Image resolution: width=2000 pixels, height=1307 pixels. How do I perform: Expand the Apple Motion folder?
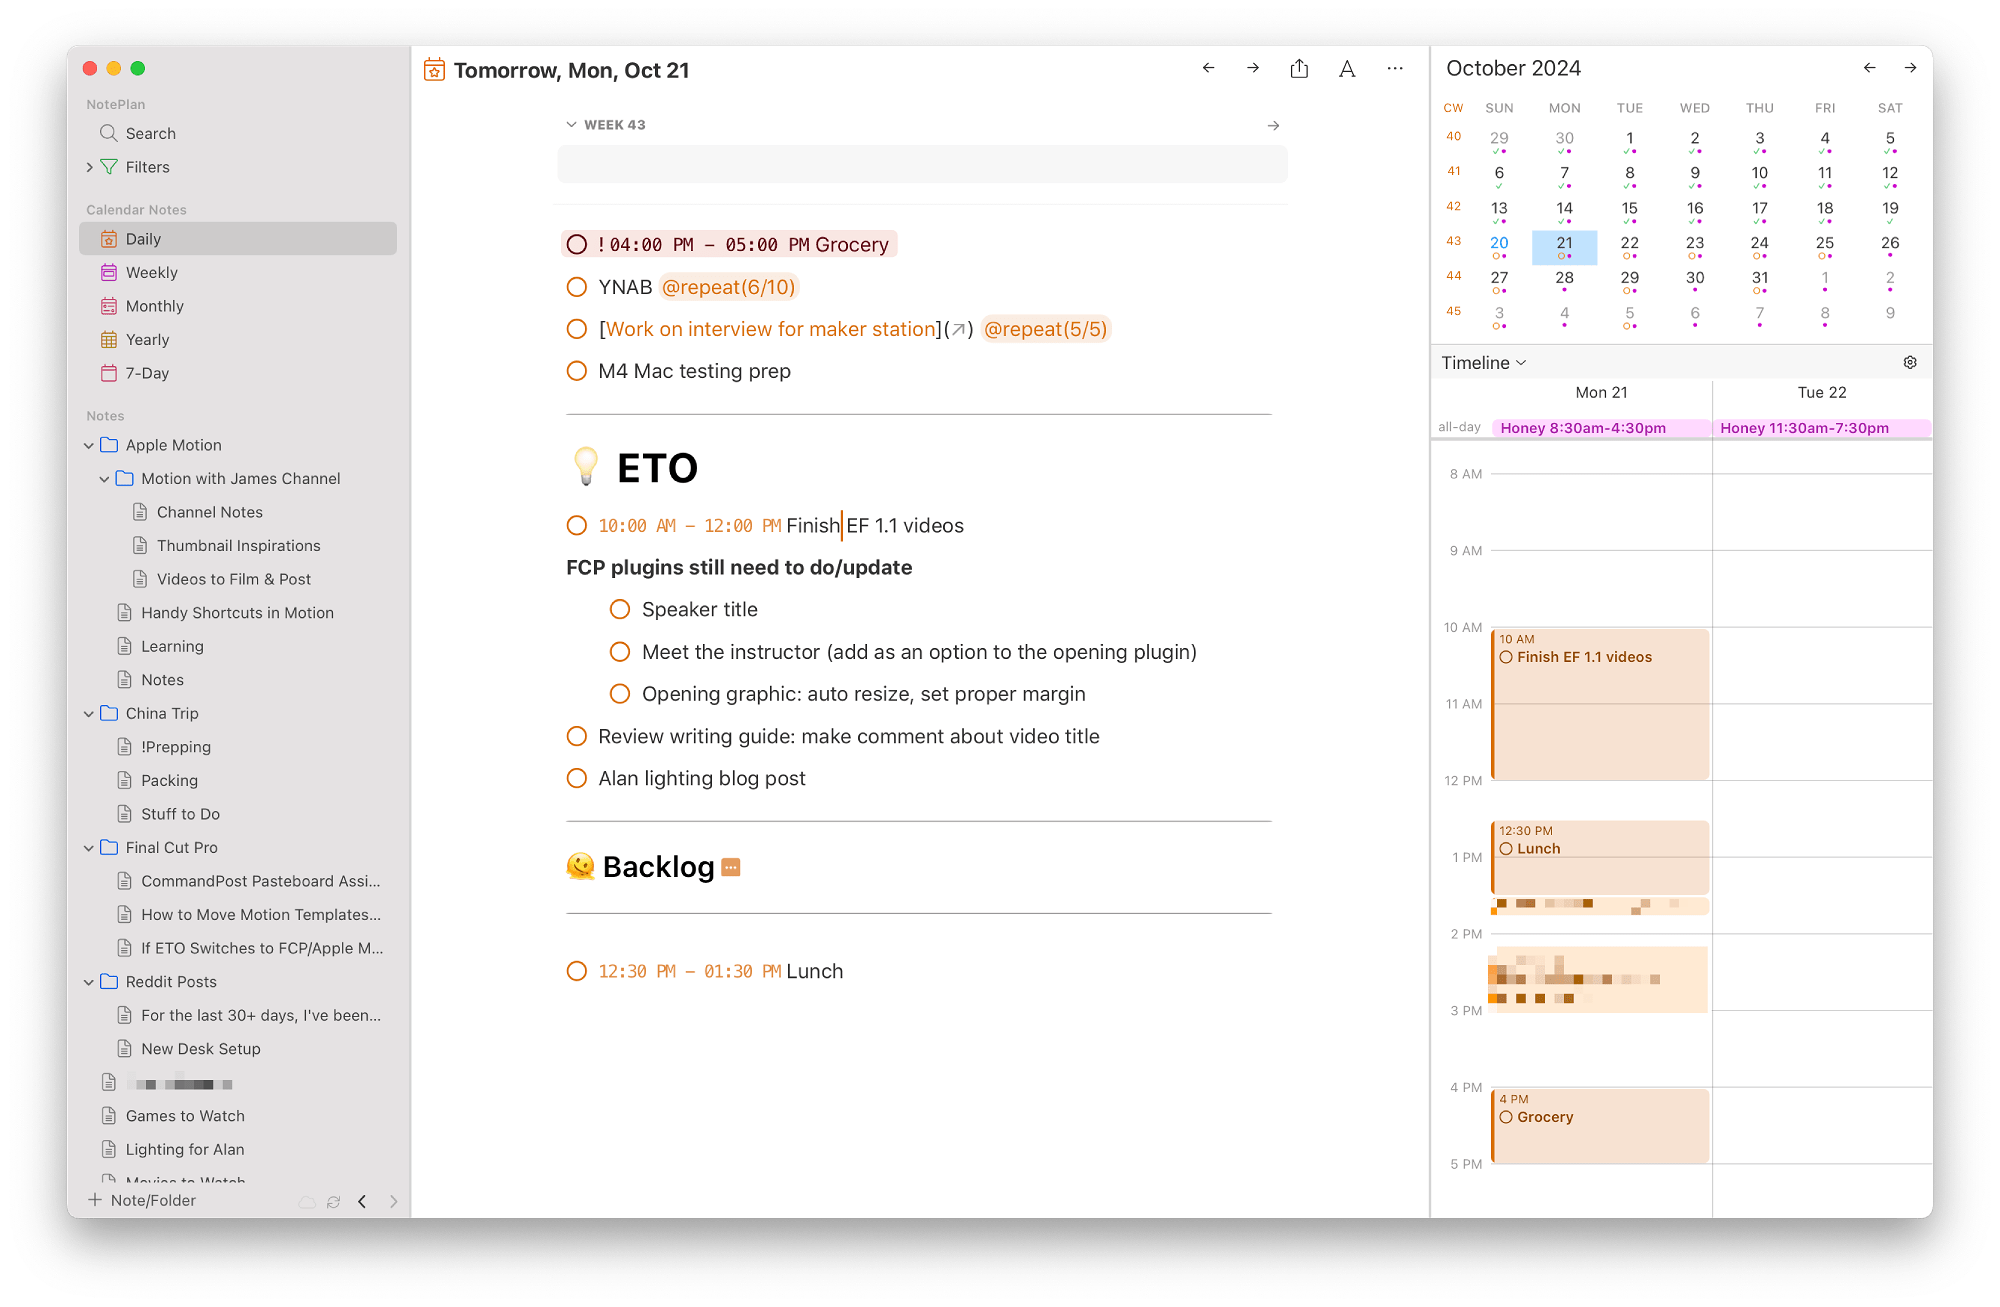pos(90,445)
